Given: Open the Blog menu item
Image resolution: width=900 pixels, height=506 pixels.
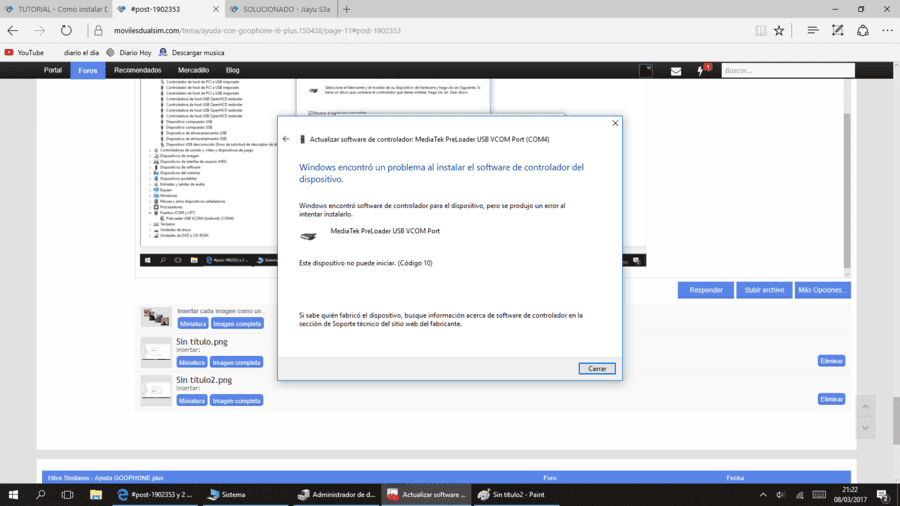Looking at the screenshot, I should tap(232, 70).
